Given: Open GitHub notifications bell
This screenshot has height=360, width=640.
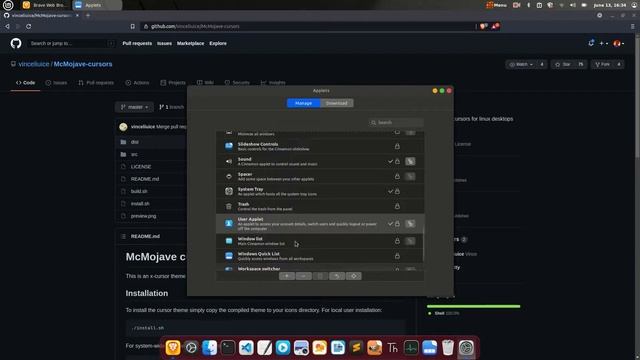Looking at the screenshot, I should [x=591, y=43].
